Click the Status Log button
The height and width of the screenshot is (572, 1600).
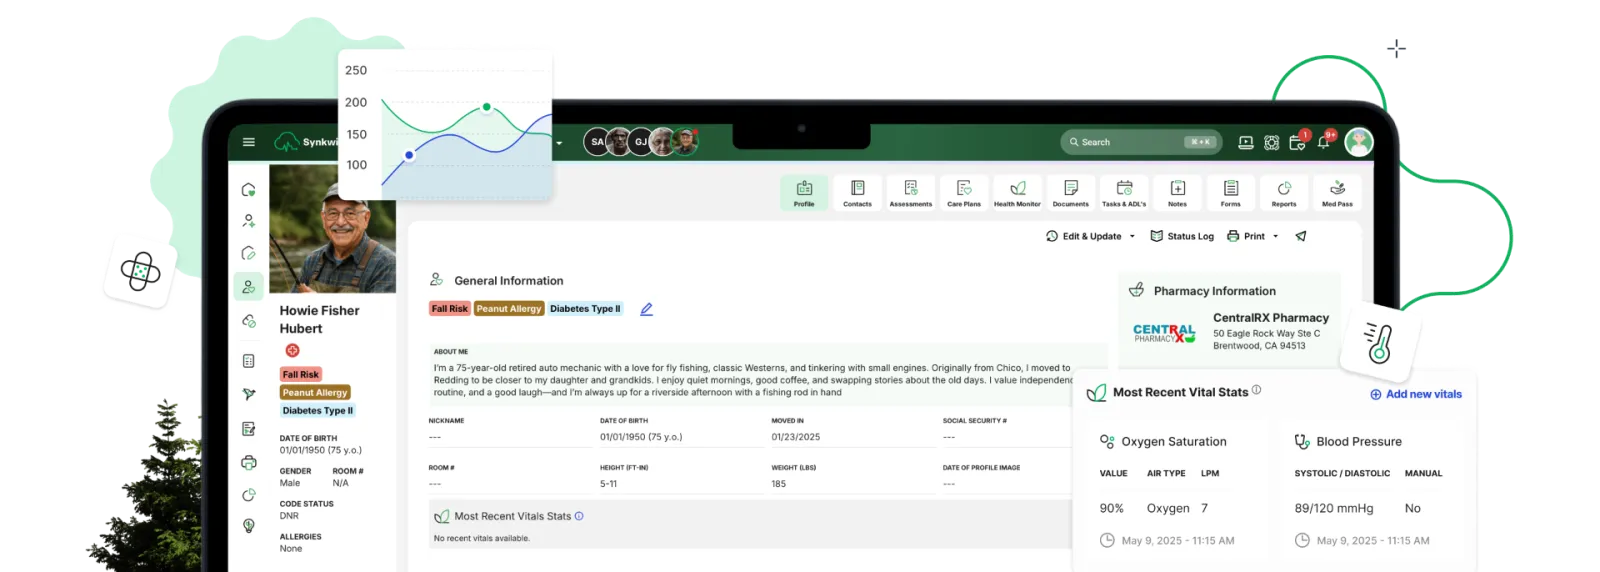(x=1182, y=236)
